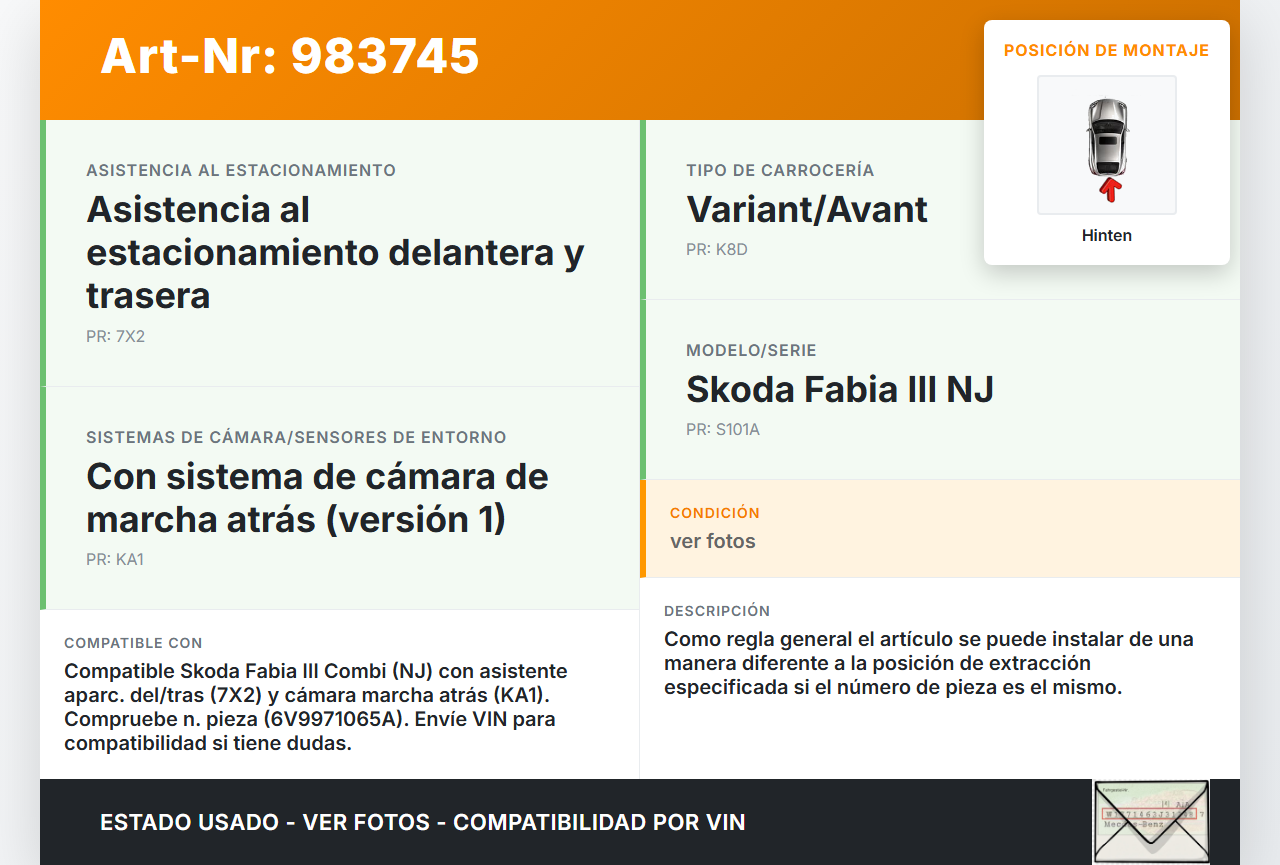Select the 'Hinten' position caption

1107,236
